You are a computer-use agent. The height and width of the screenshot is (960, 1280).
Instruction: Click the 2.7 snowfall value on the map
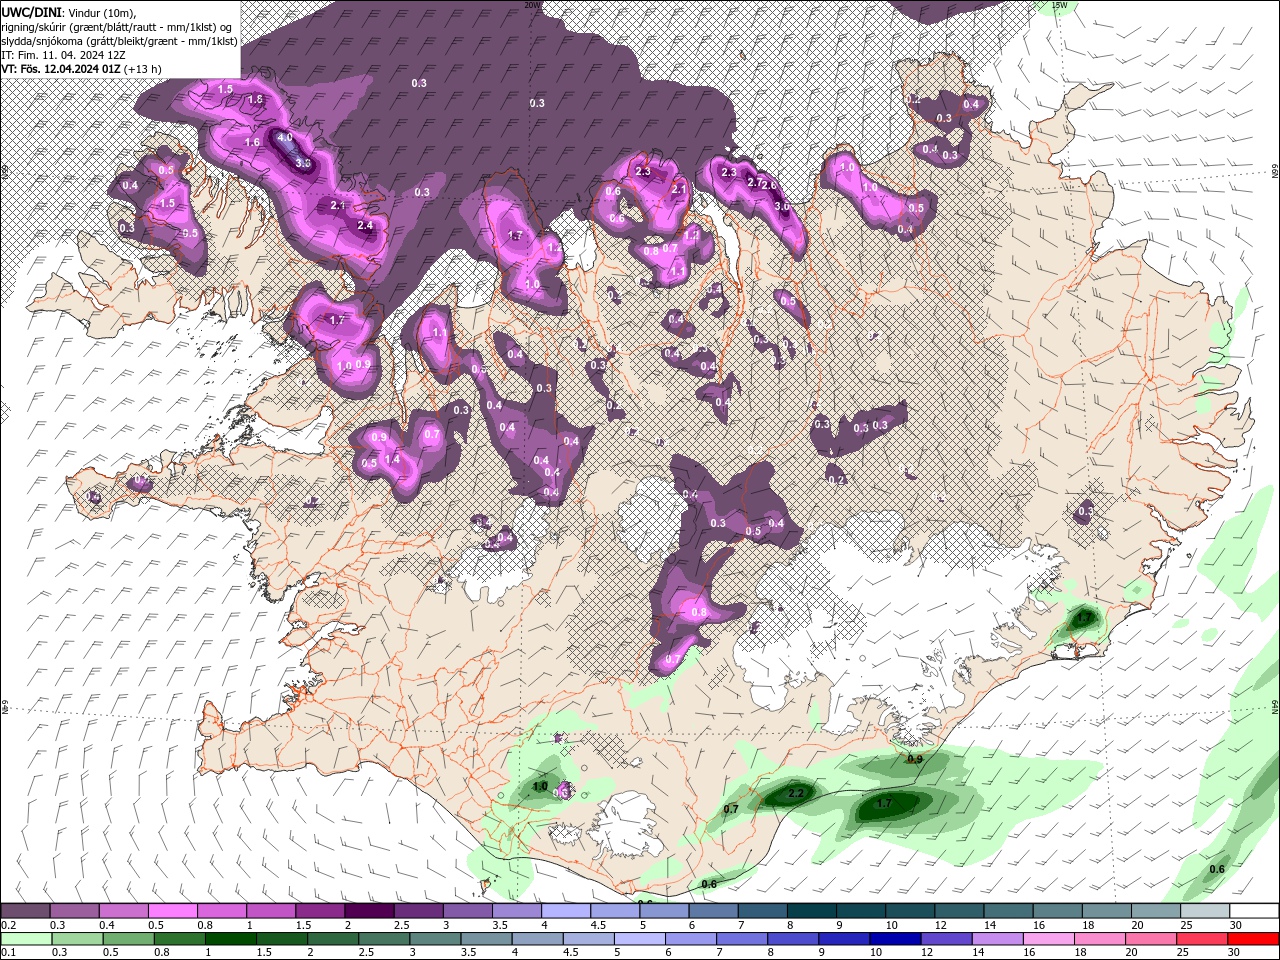point(755,182)
